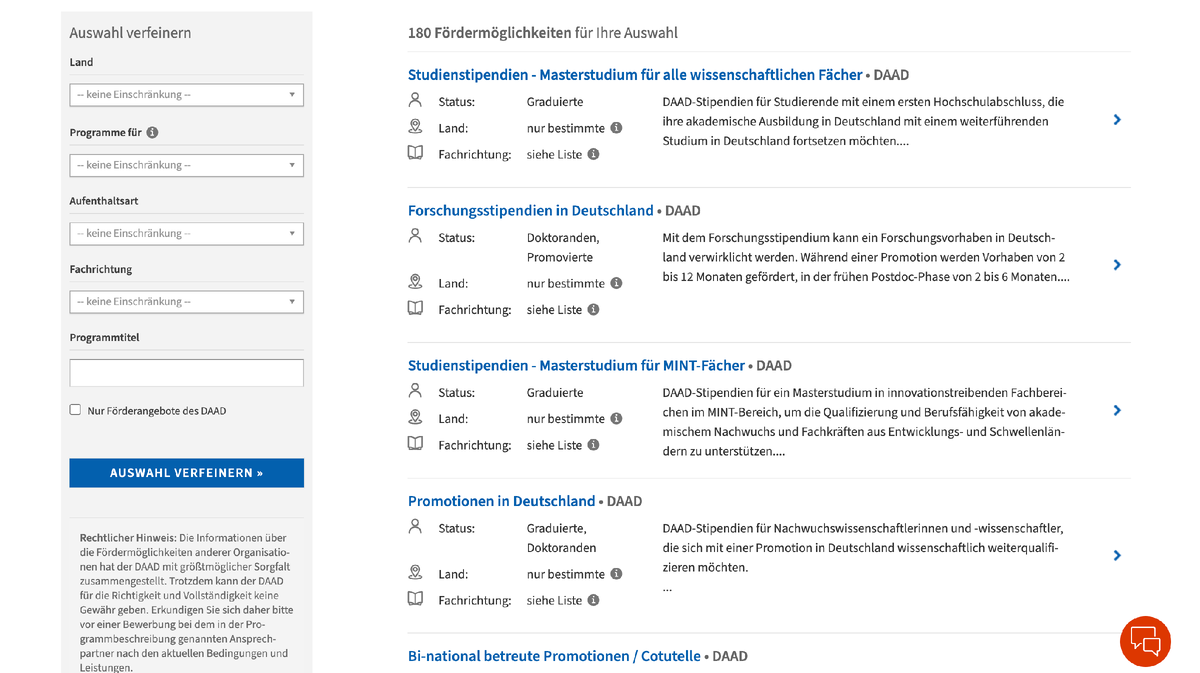Enable Nur Förderangebote des DAAD checkbox
Viewport: 1200px width, 673px height.
click(75, 410)
